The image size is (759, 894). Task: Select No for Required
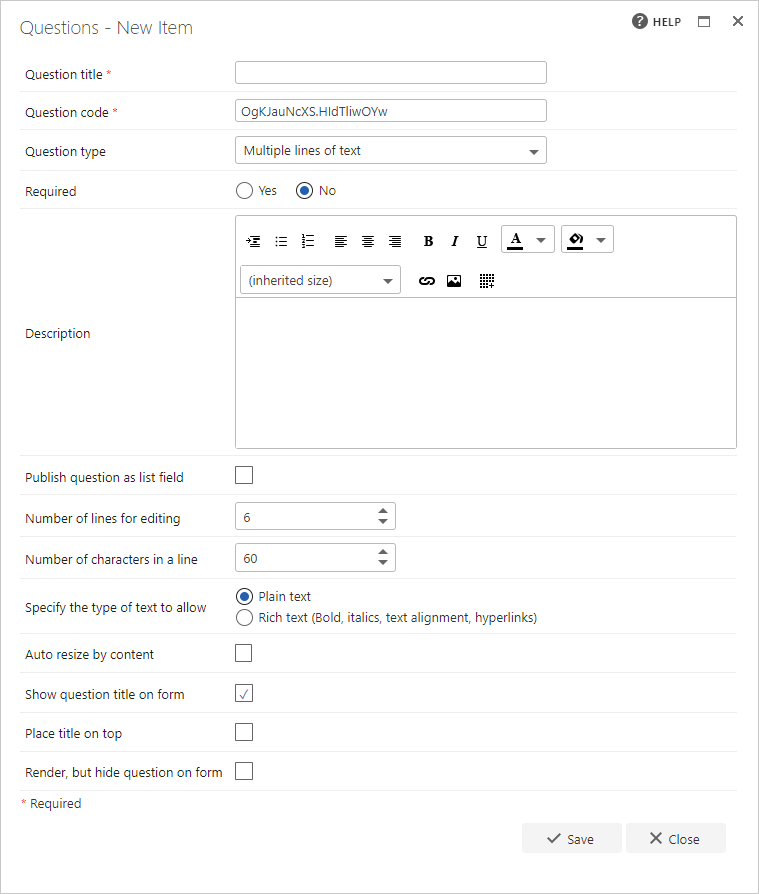click(305, 190)
